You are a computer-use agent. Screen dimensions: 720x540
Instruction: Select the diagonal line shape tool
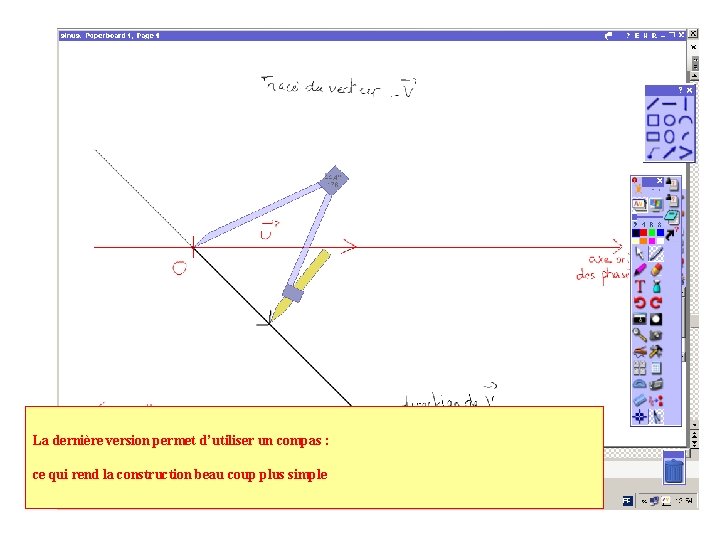point(652,104)
